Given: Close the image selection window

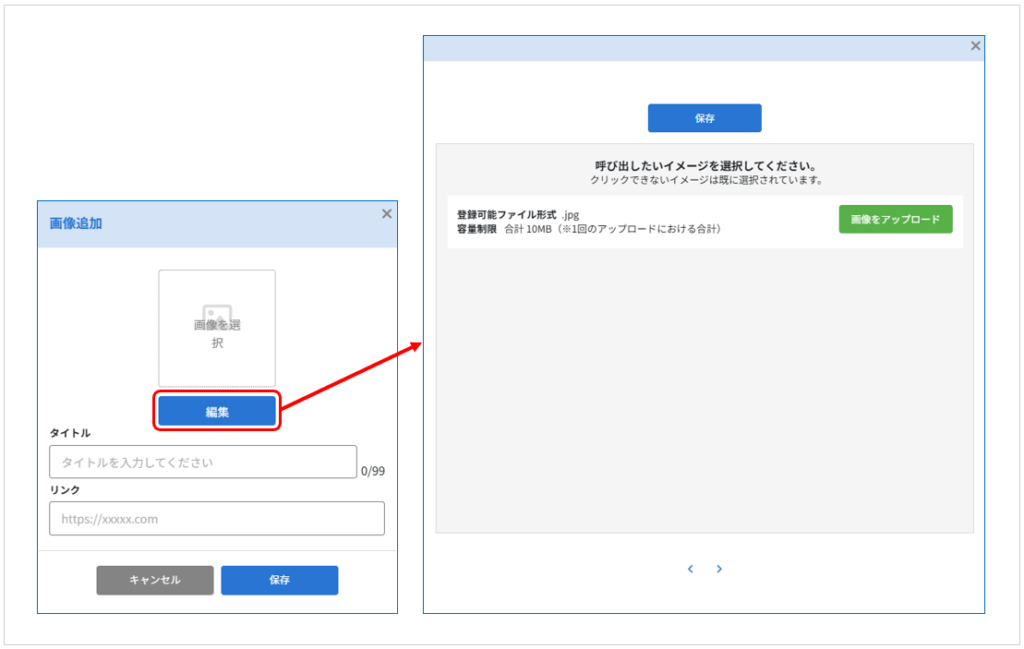Looking at the screenshot, I should pos(976,46).
